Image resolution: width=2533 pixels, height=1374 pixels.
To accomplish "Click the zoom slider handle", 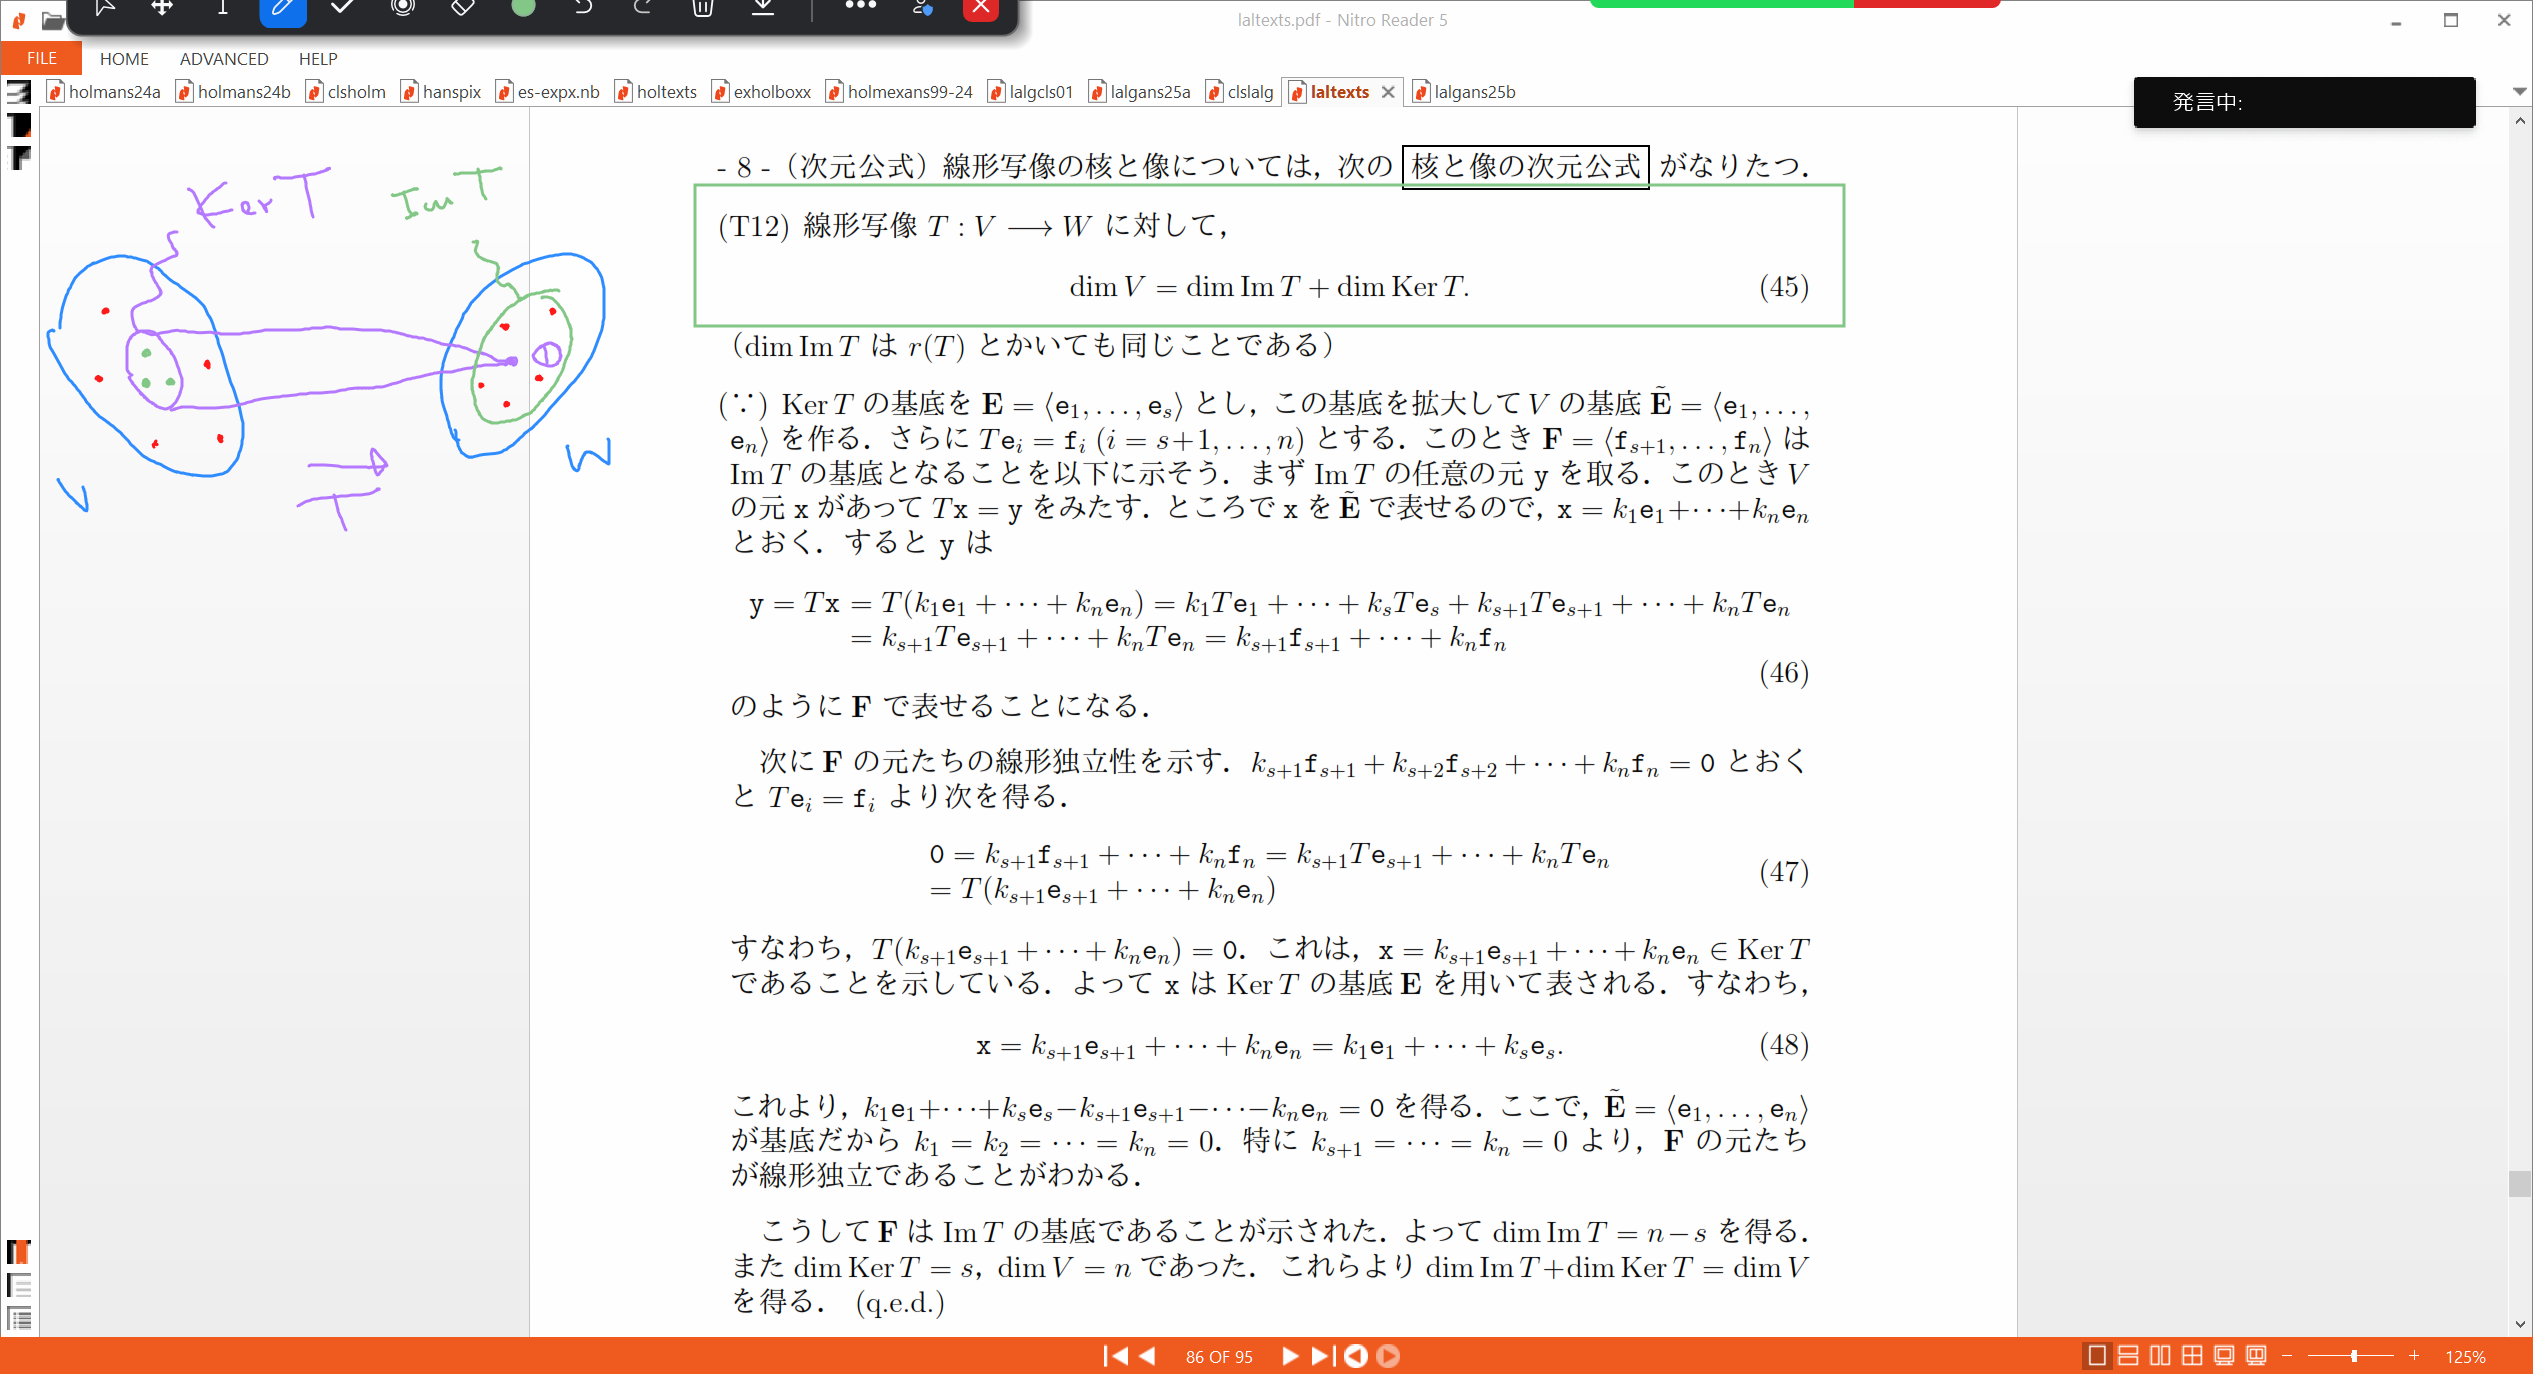I will [x=2354, y=1356].
